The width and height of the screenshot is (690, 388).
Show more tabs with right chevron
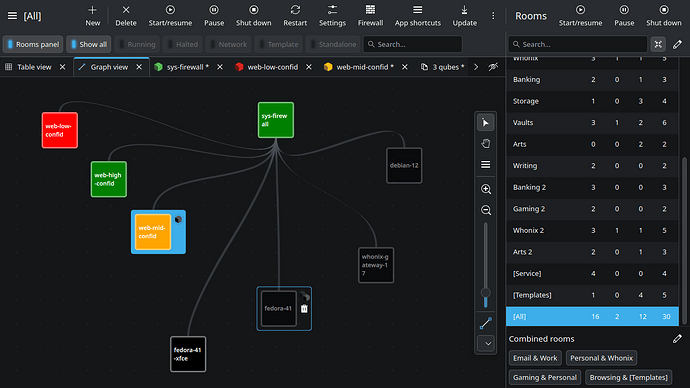point(476,67)
